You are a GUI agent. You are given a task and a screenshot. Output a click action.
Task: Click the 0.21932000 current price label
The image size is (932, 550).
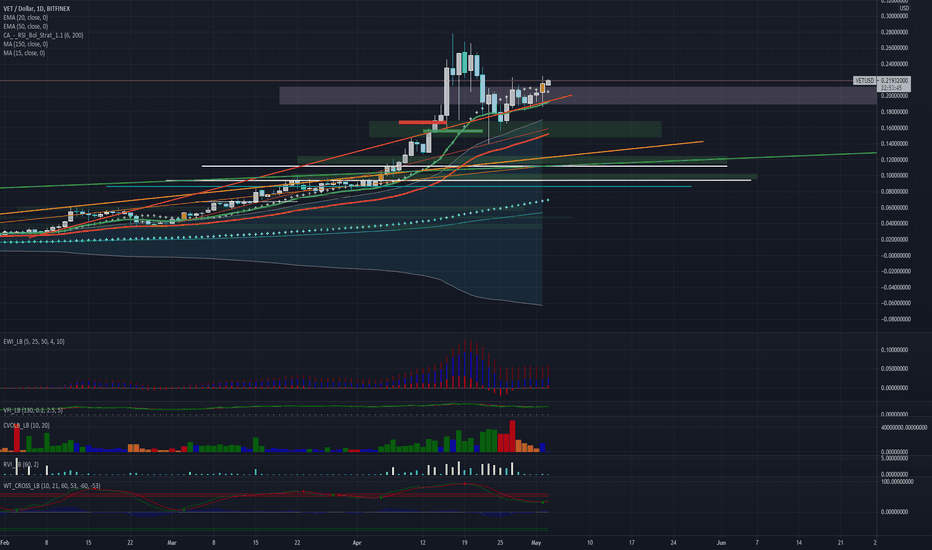[894, 80]
